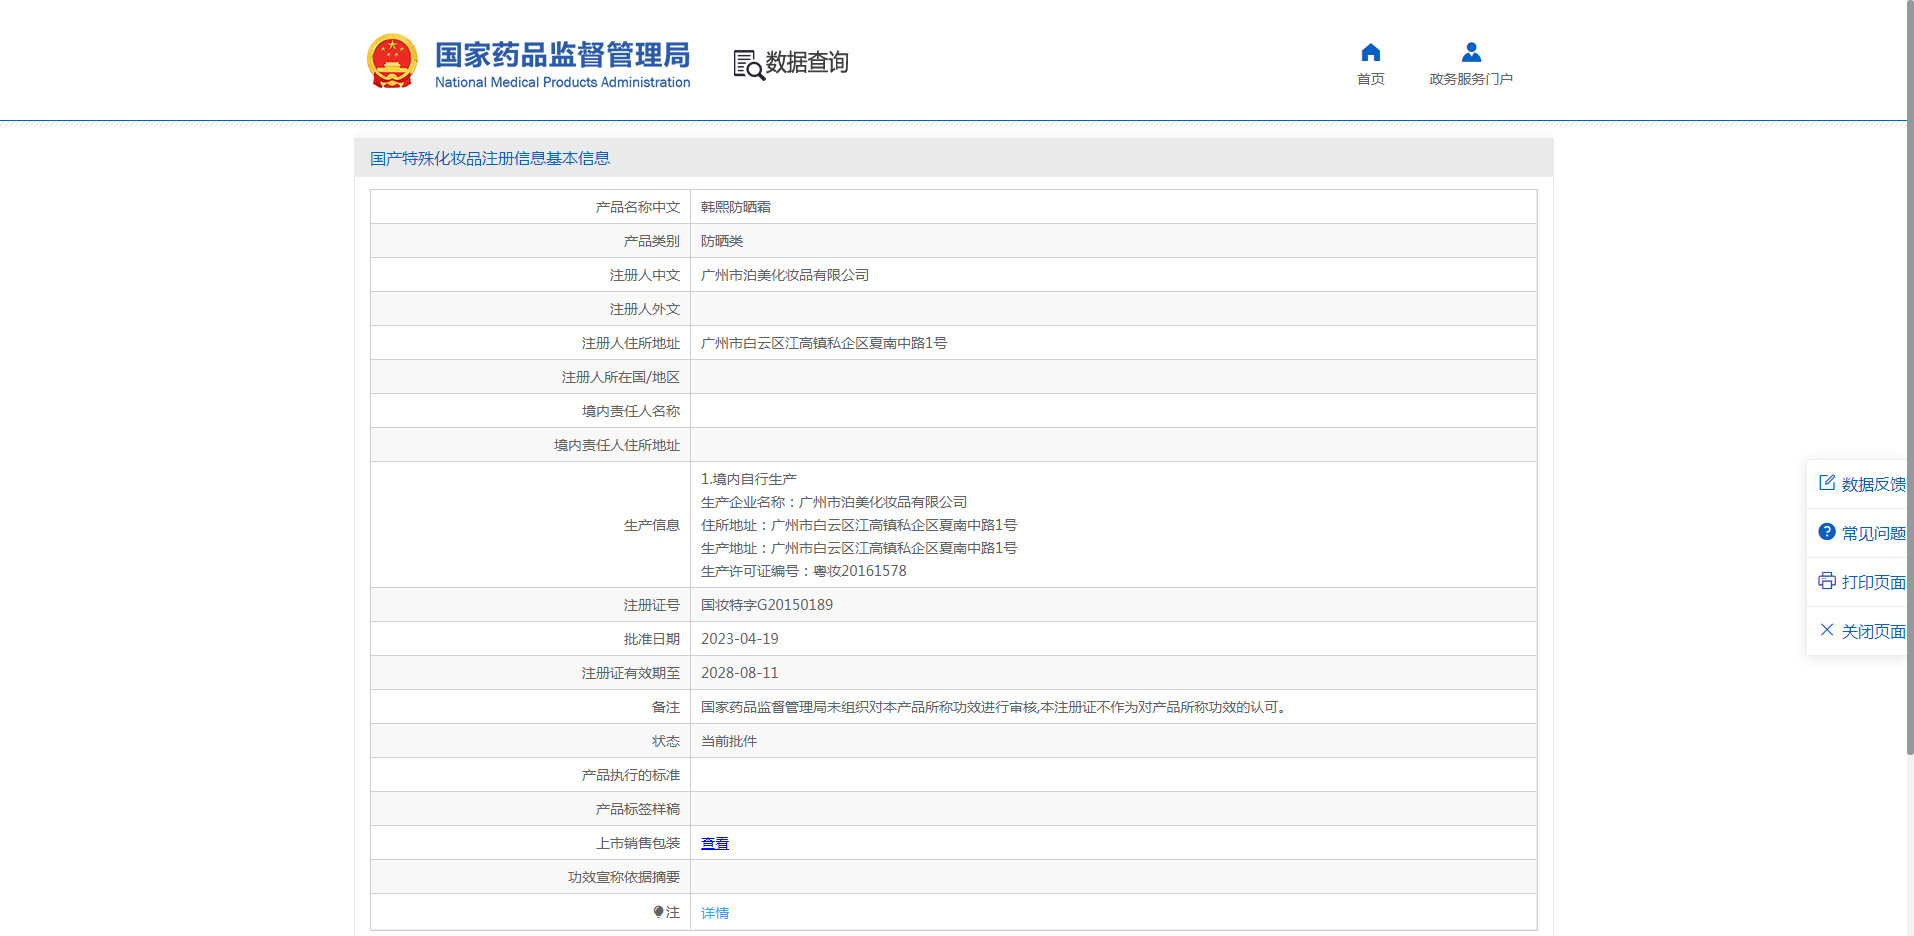
Task: Click the 常见问题 question mark icon
Action: click(x=1827, y=532)
